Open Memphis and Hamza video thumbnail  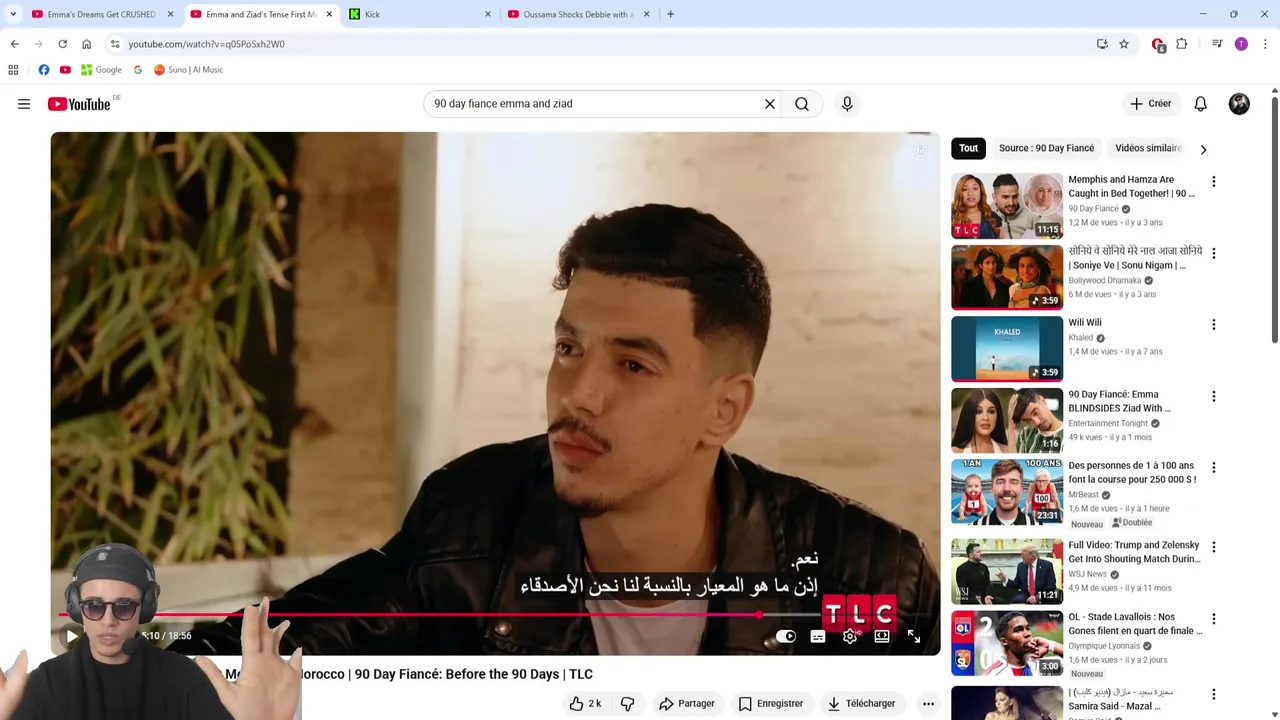tap(1007, 206)
